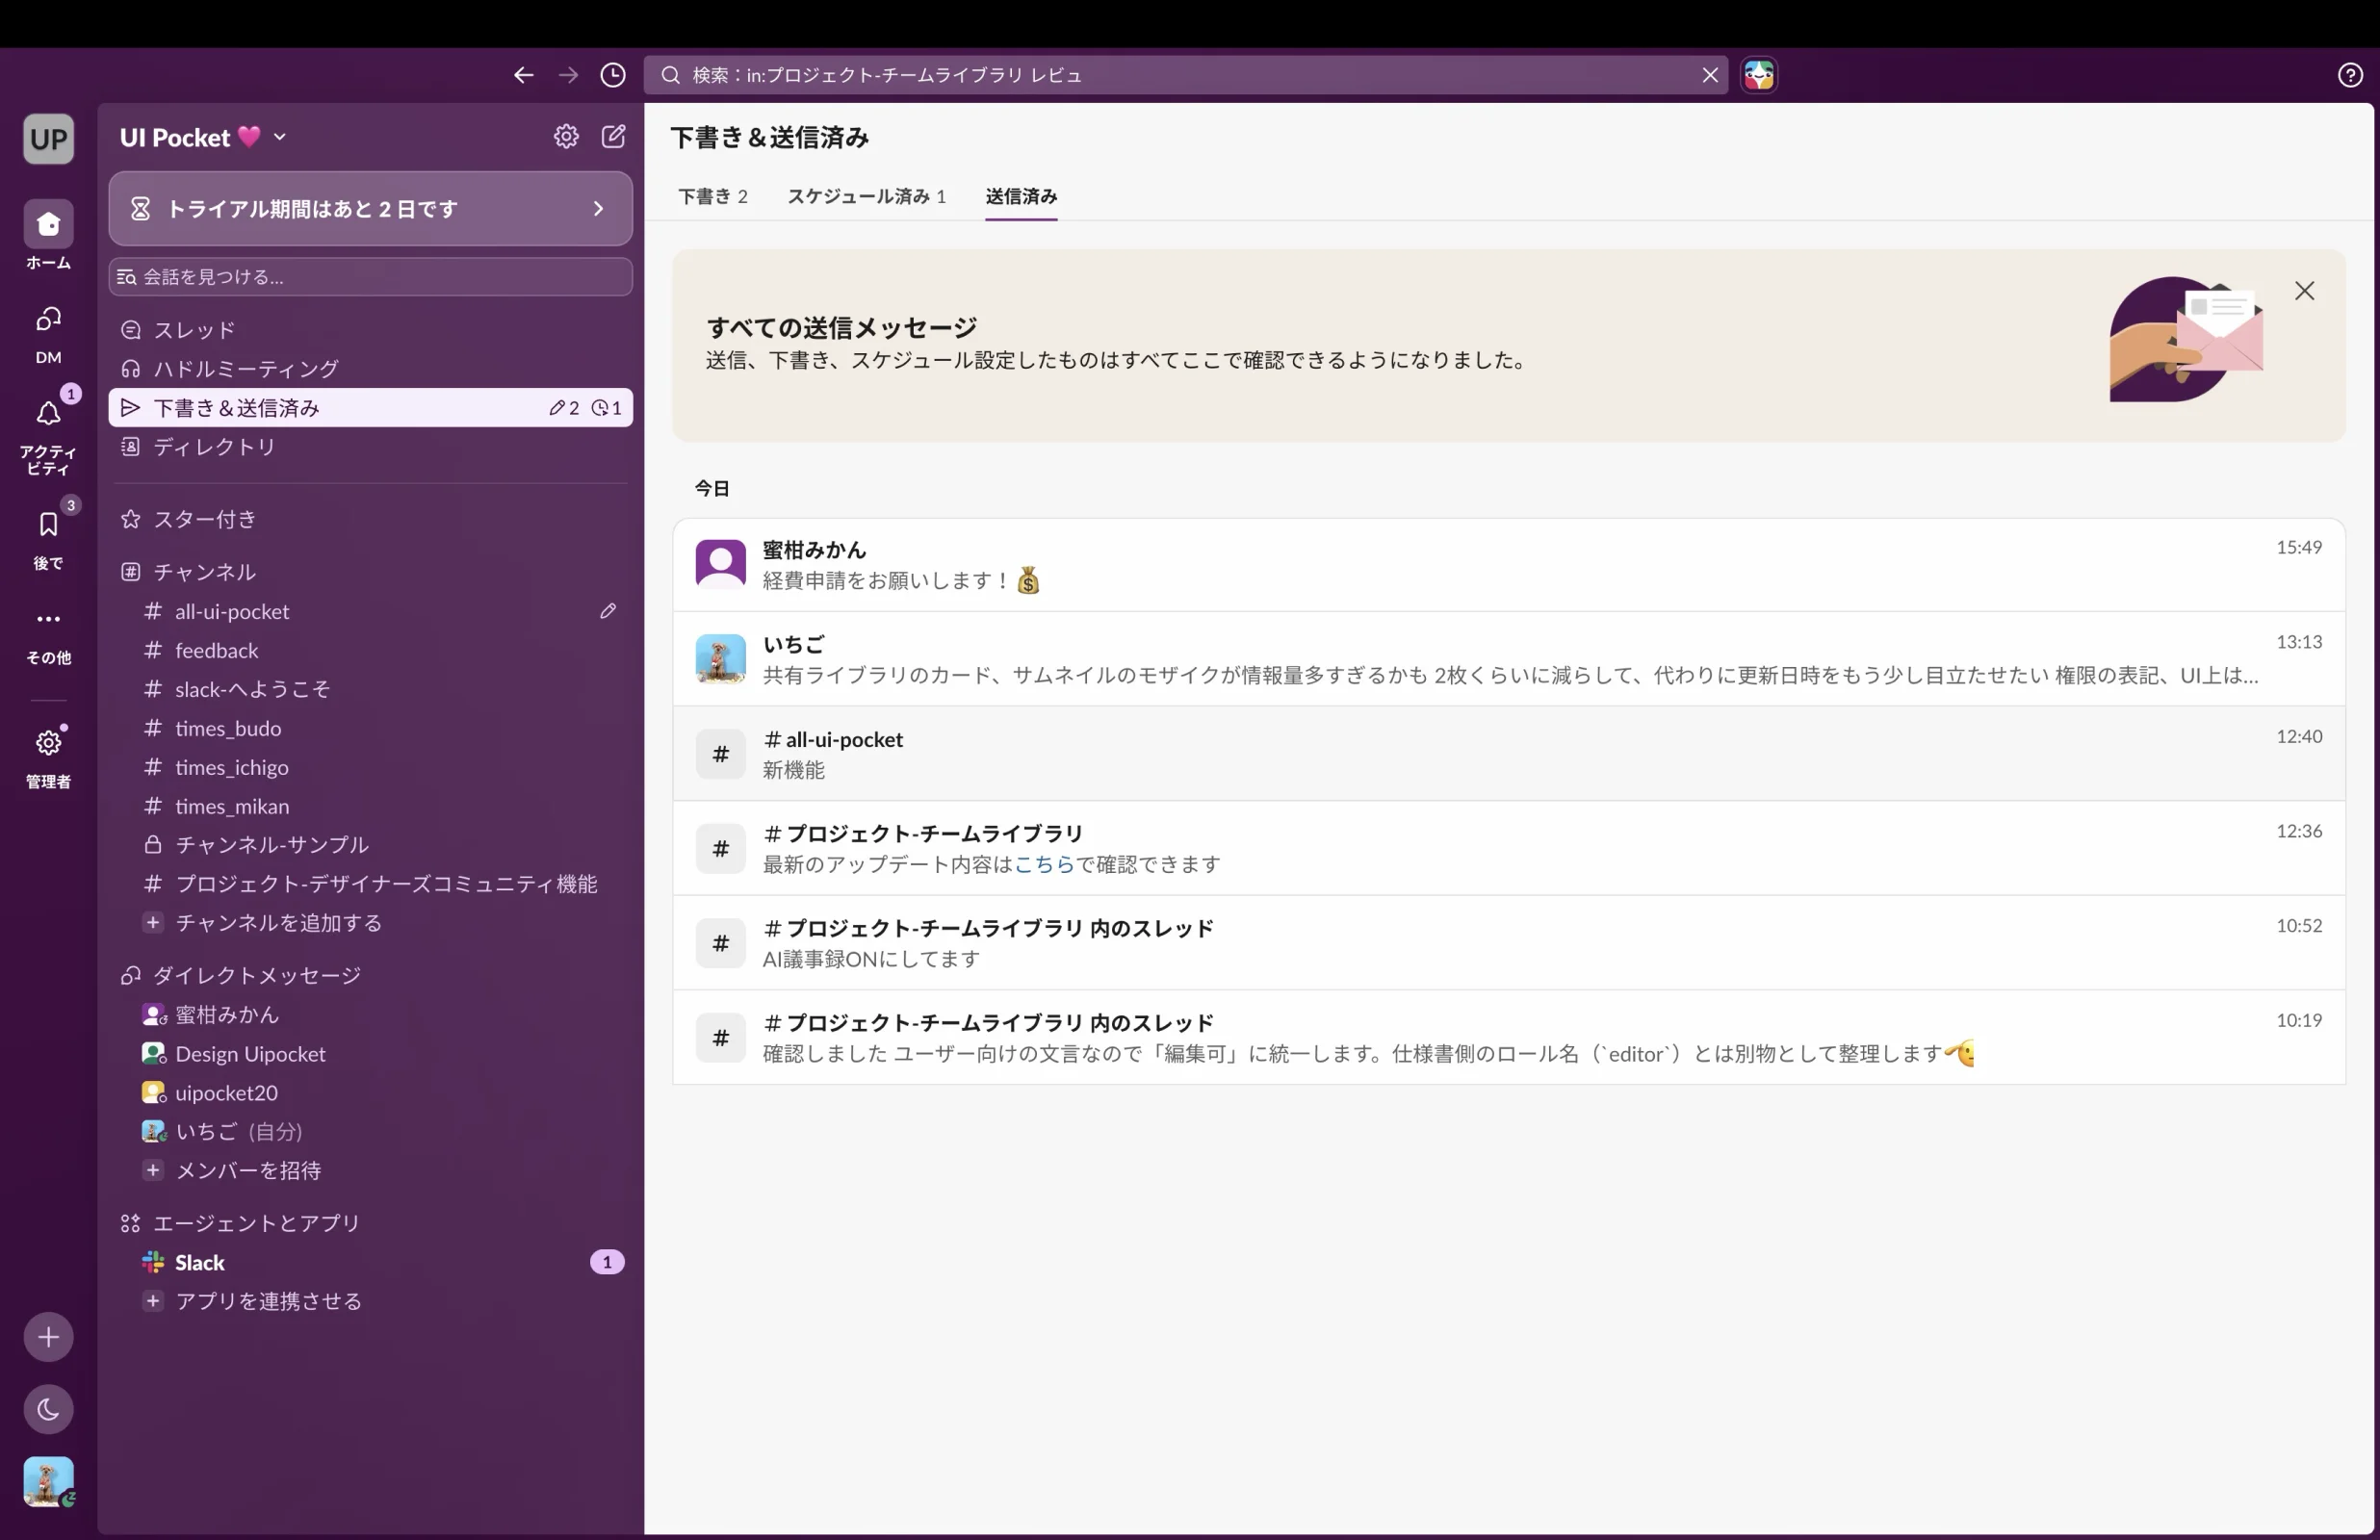The image size is (2380, 1540).
Task: Click the main search bar
Action: tap(1185, 75)
